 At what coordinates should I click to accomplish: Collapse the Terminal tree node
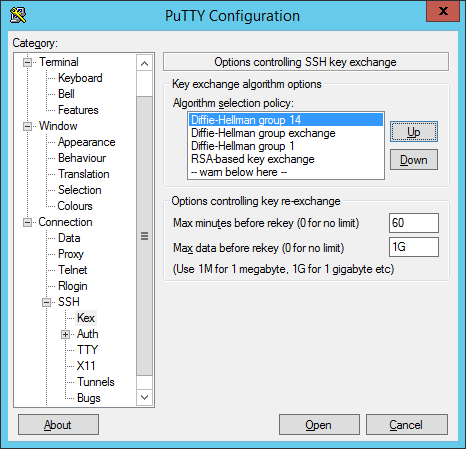coord(27,62)
